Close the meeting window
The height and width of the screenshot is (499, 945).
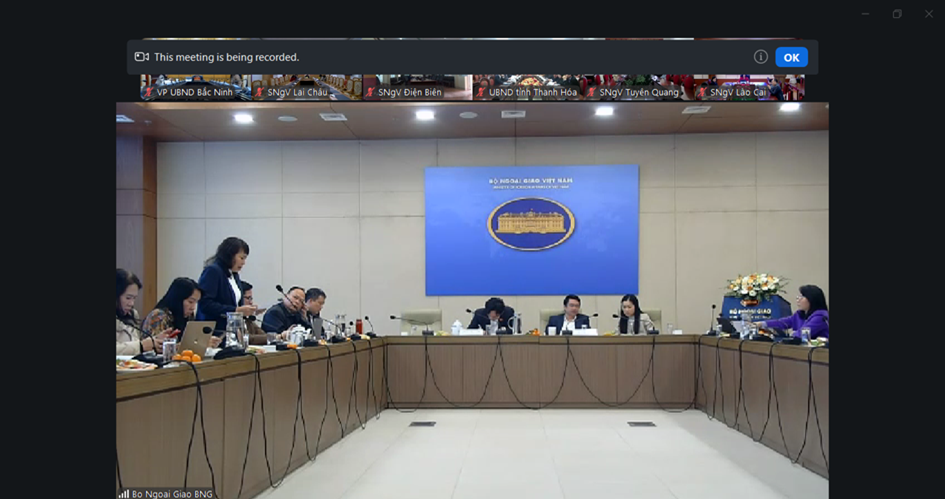coord(928,14)
